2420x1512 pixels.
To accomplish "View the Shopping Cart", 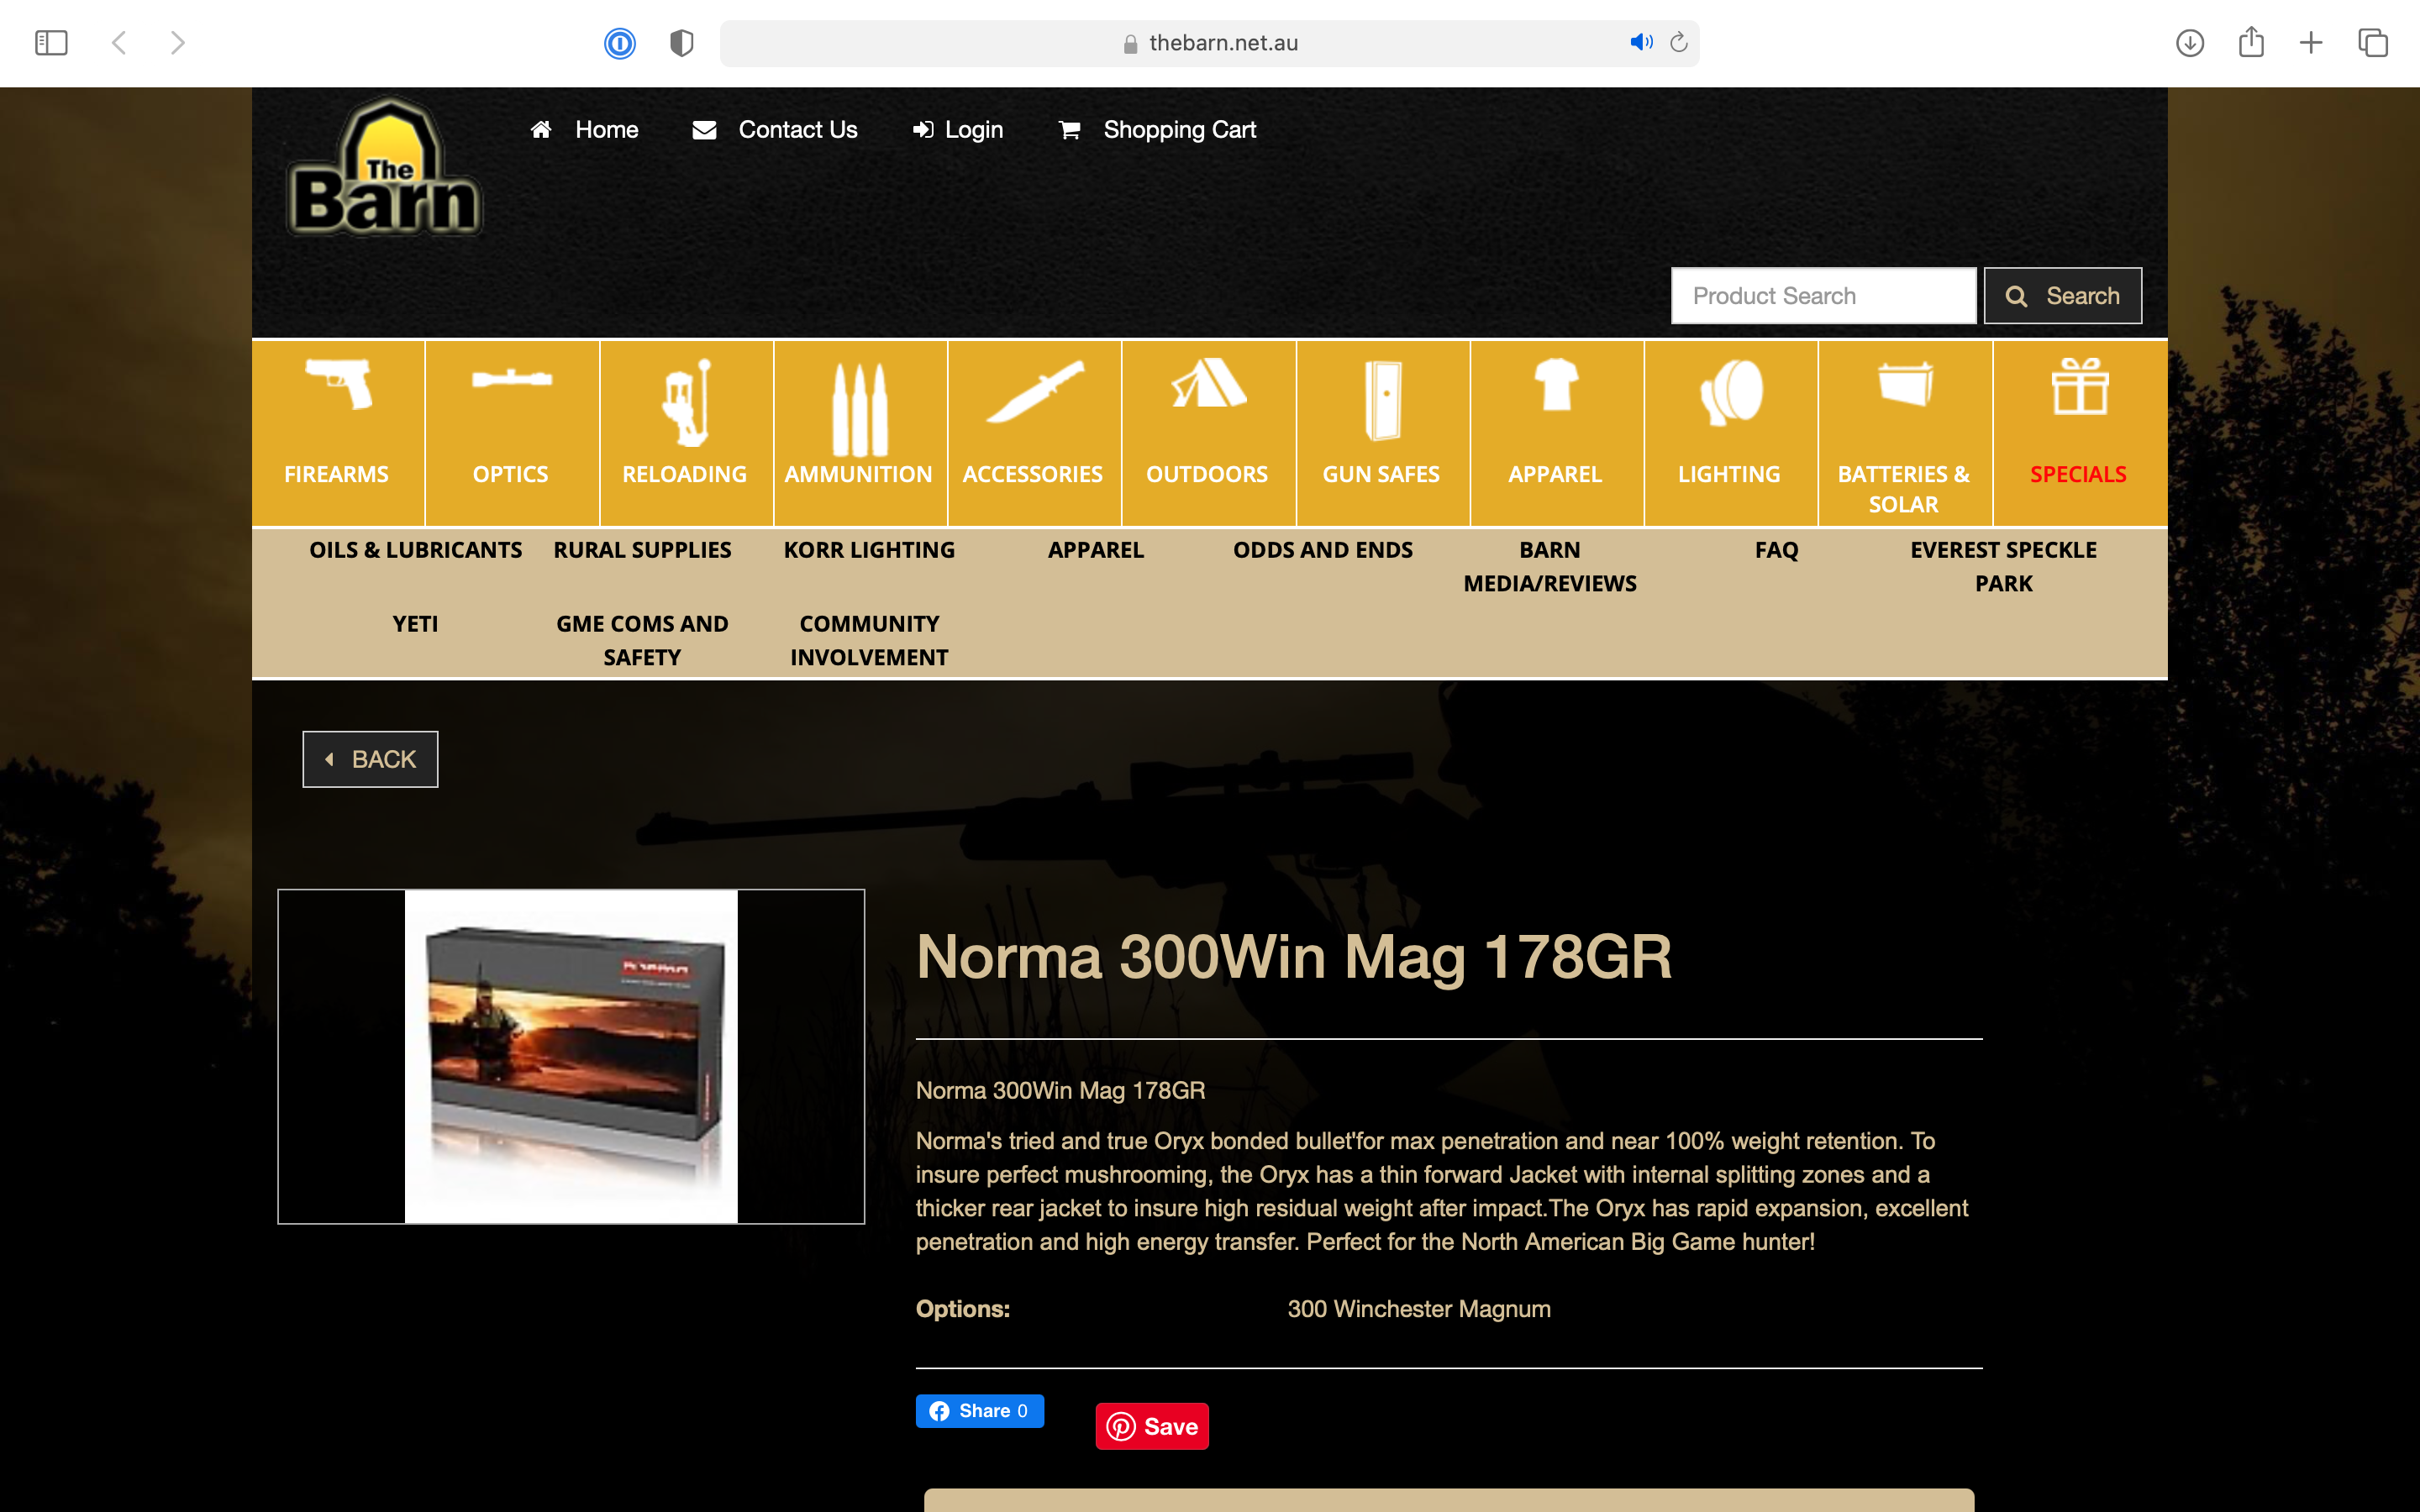I will (1158, 130).
